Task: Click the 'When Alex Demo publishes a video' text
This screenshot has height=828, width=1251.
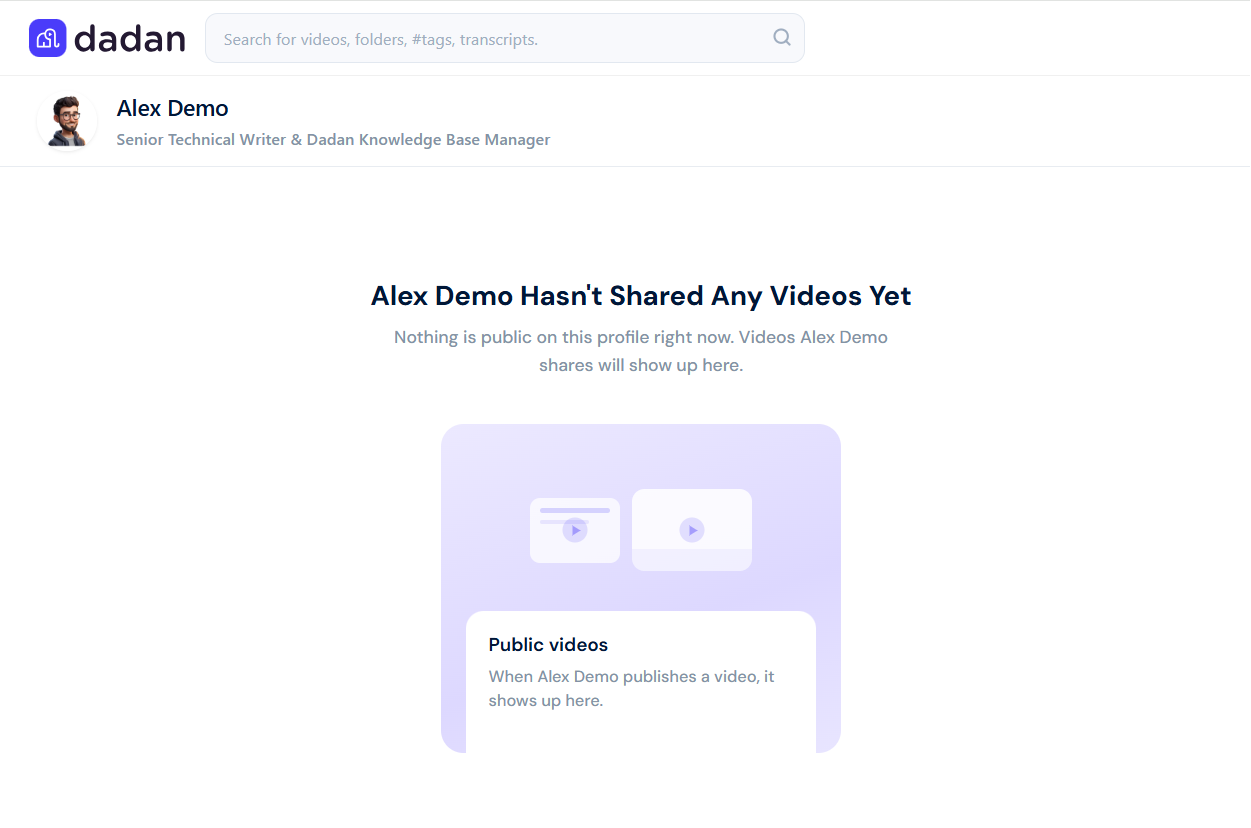Action: (x=632, y=689)
